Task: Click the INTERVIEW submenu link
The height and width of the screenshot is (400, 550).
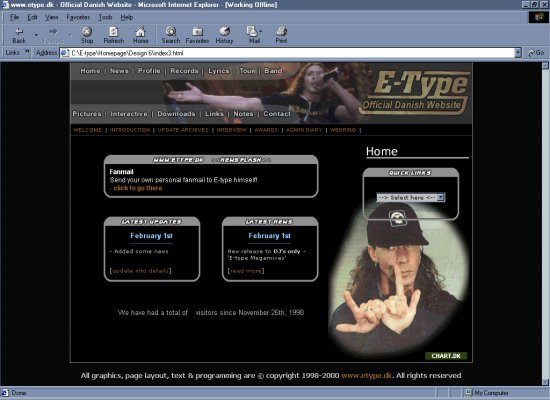Action: (232, 130)
